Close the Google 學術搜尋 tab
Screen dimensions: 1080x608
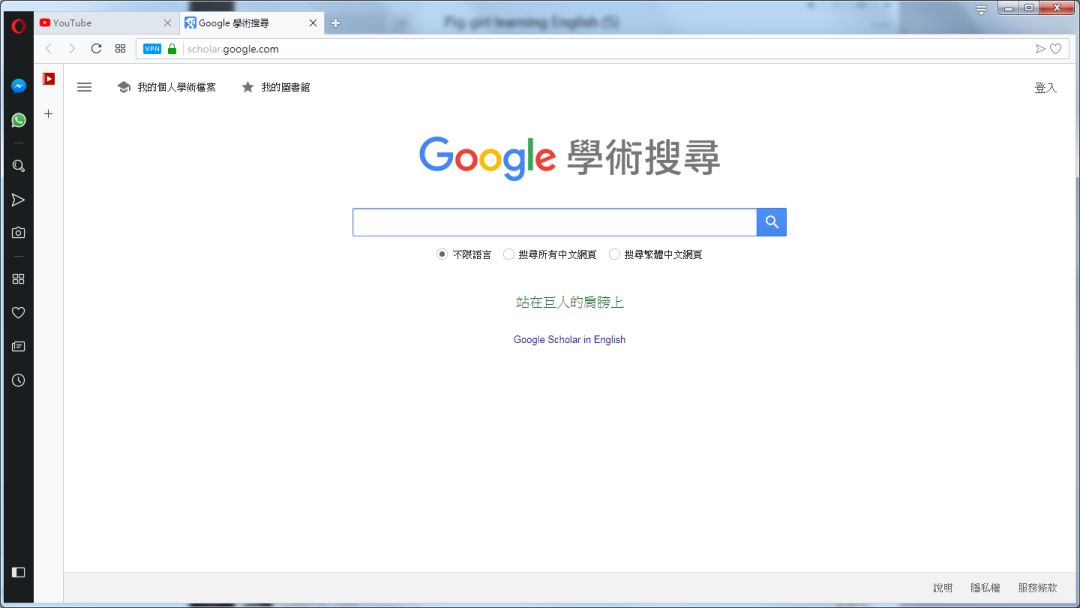(313, 23)
